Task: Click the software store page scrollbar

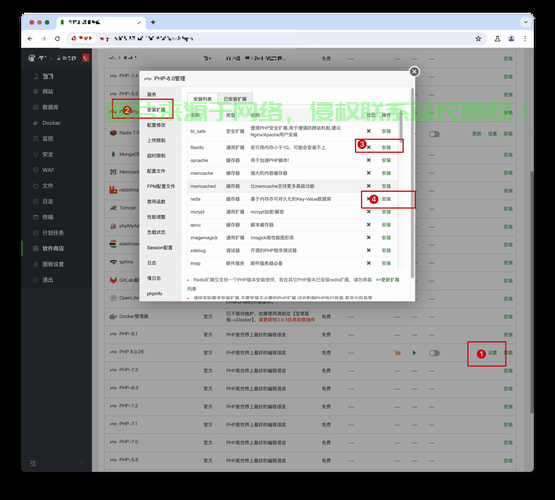Action: click(531, 292)
